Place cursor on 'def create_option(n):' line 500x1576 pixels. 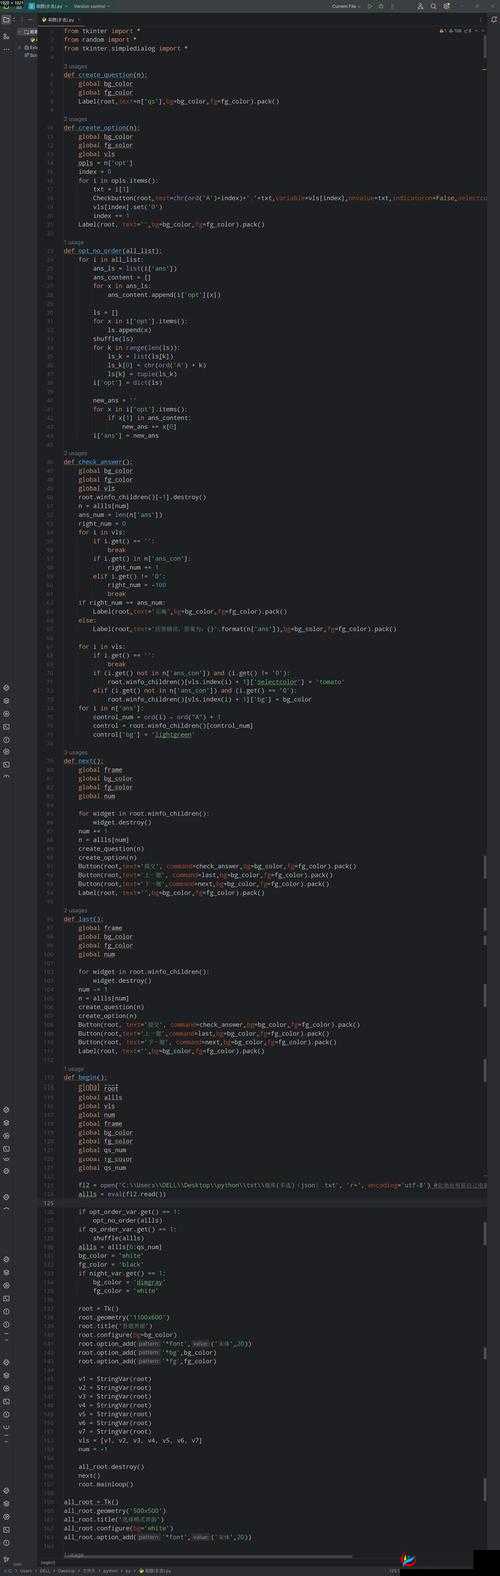[x=101, y=128]
